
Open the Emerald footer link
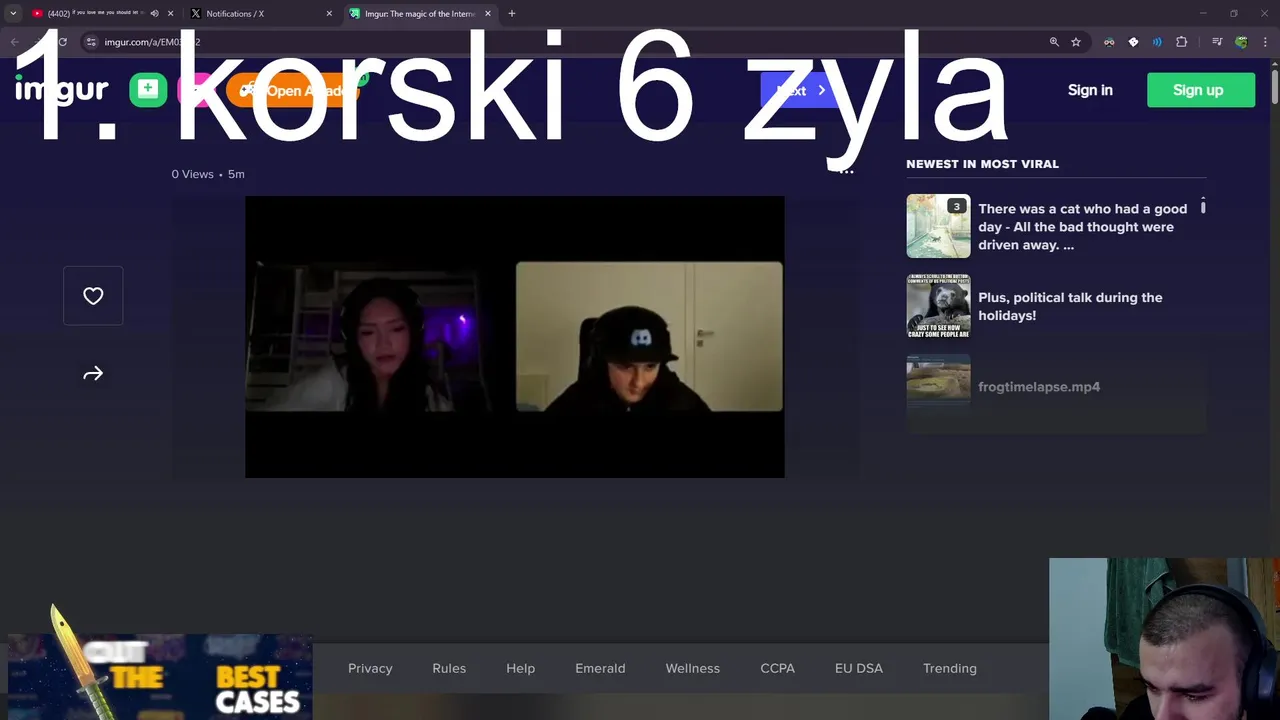tap(600, 668)
